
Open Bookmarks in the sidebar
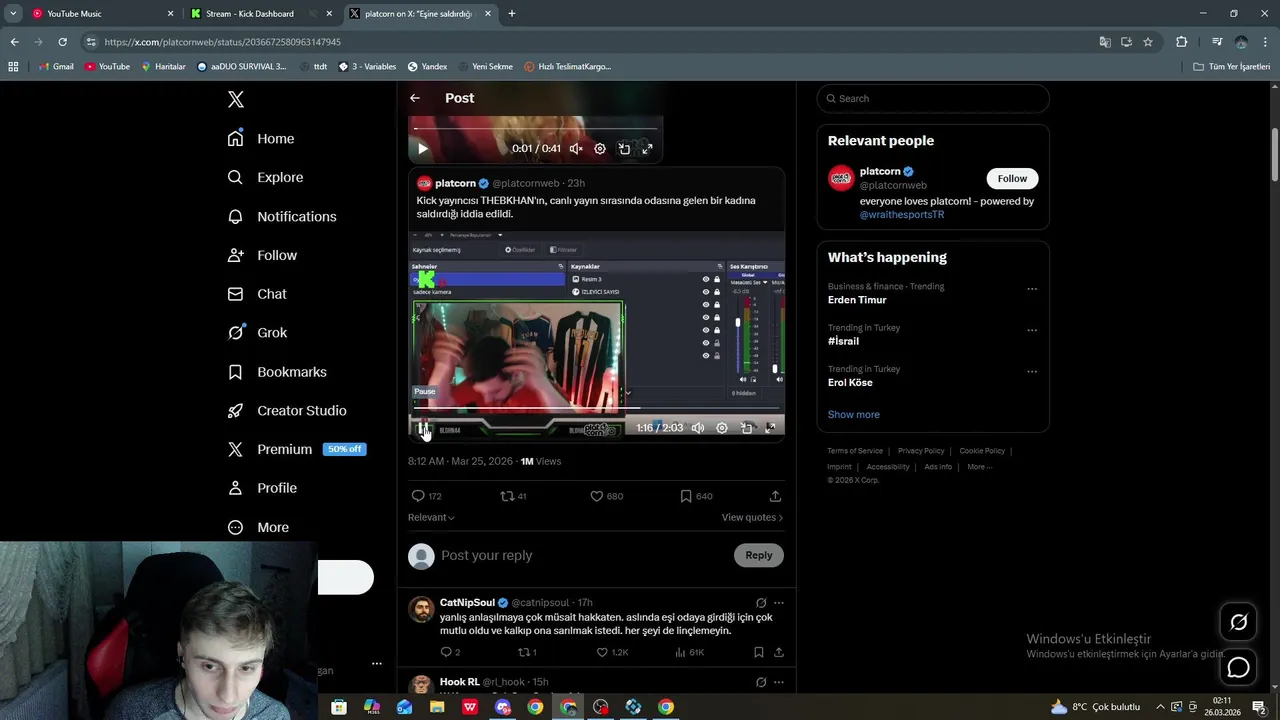click(278, 372)
